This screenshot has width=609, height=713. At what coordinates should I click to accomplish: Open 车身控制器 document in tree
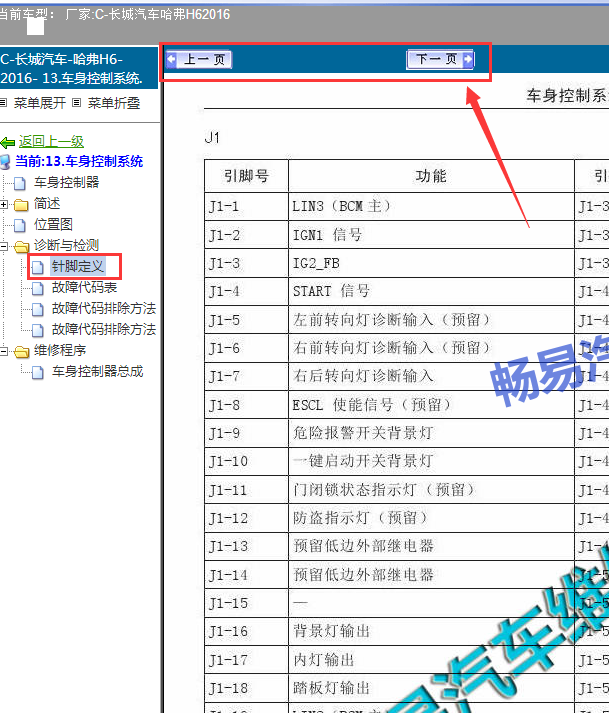tap(66, 182)
